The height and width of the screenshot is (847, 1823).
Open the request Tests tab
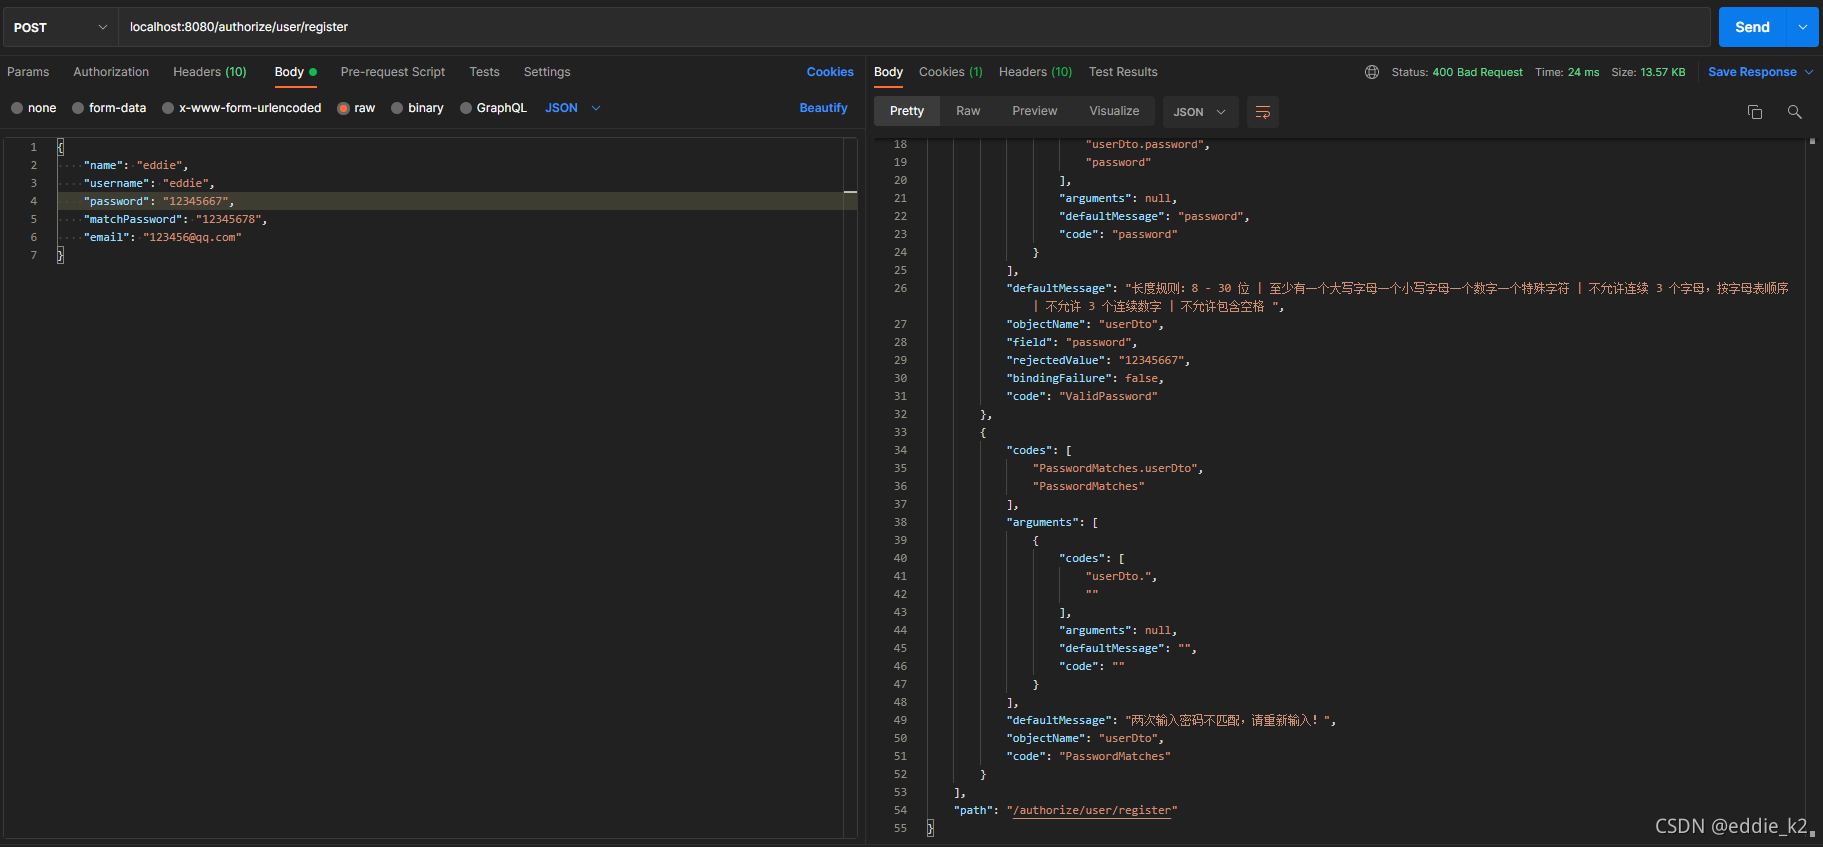[484, 72]
